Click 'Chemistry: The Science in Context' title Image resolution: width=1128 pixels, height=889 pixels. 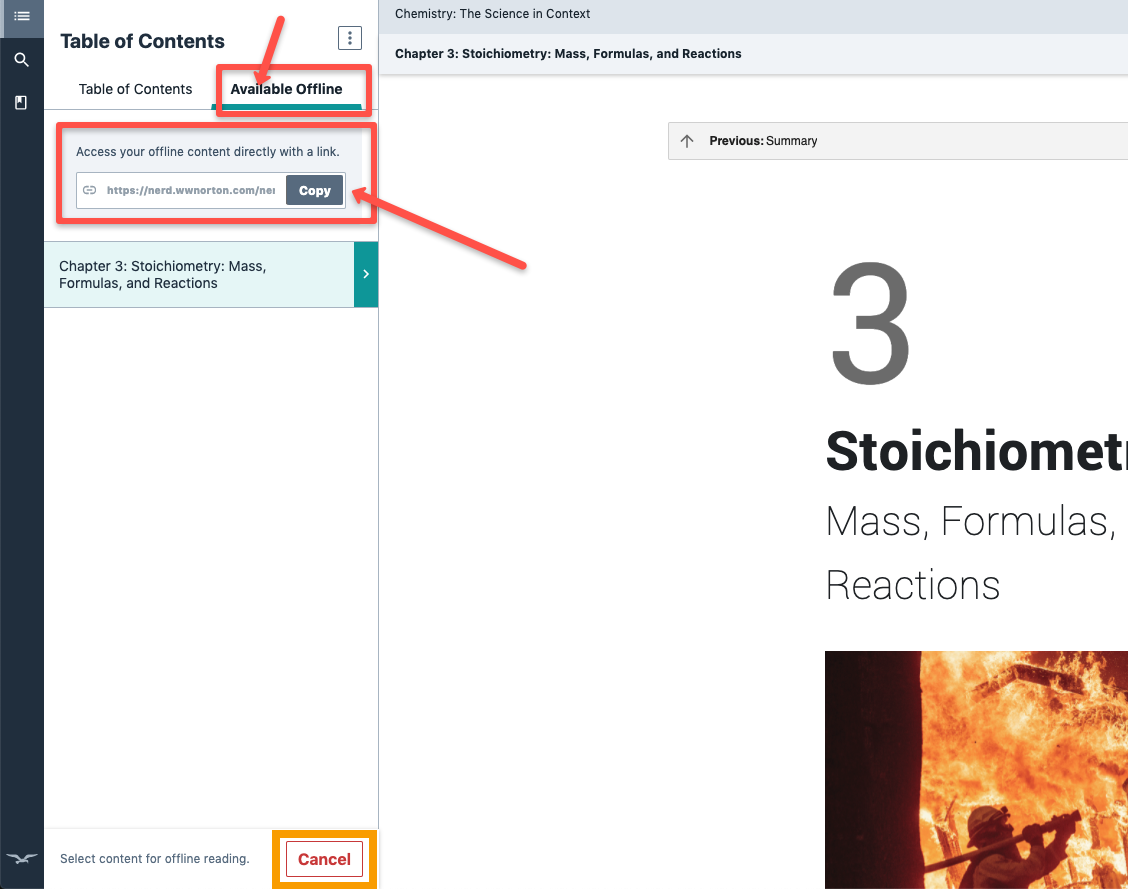point(492,14)
